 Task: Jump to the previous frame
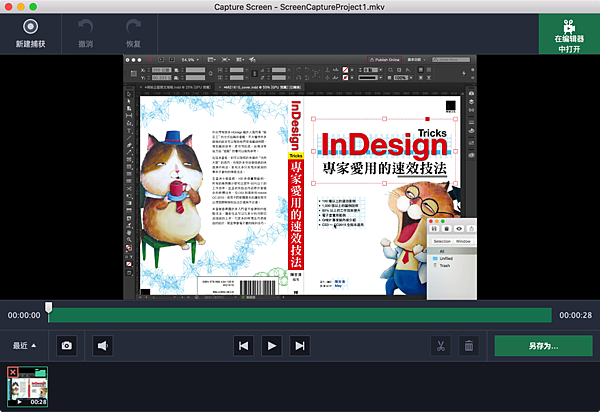(242, 346)
